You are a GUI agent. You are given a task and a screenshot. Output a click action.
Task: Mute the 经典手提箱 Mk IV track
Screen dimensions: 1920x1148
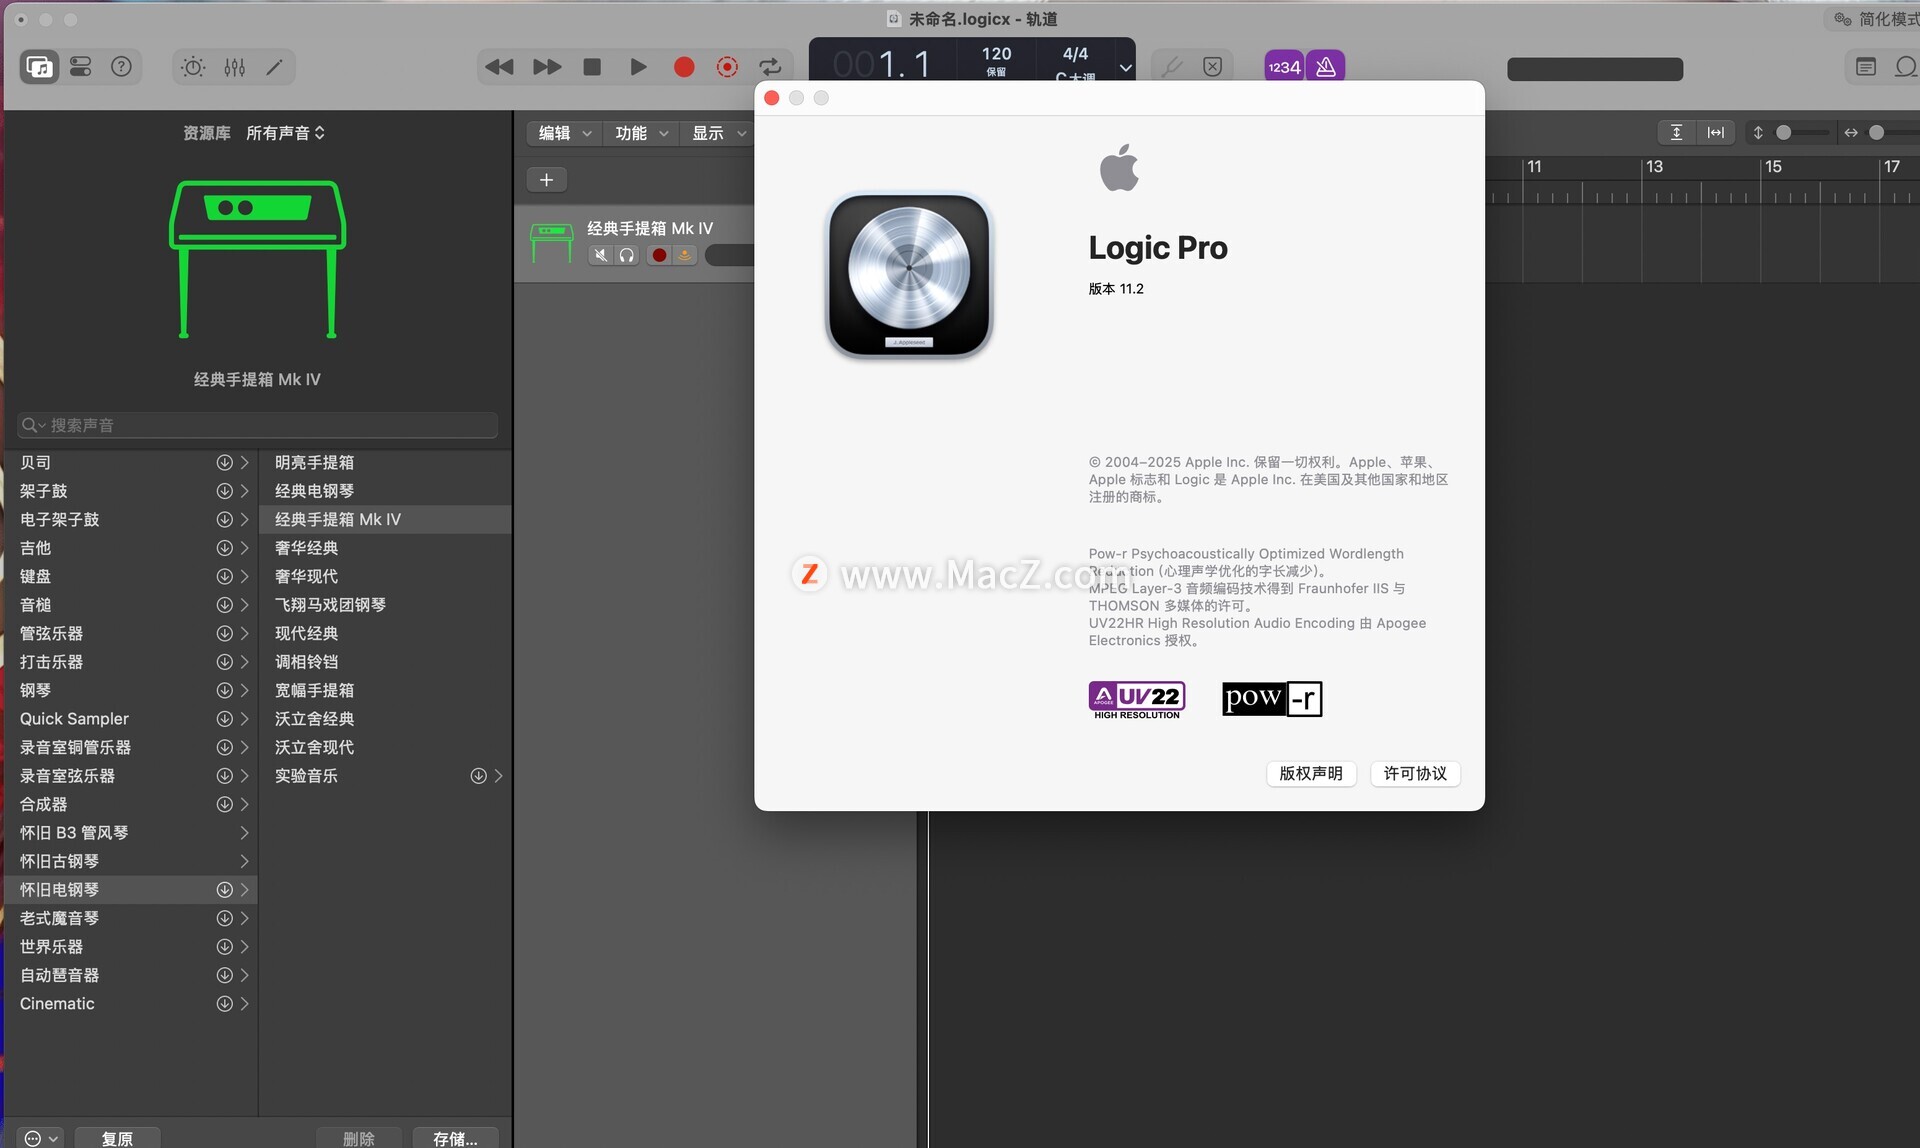tap(600, 255)
